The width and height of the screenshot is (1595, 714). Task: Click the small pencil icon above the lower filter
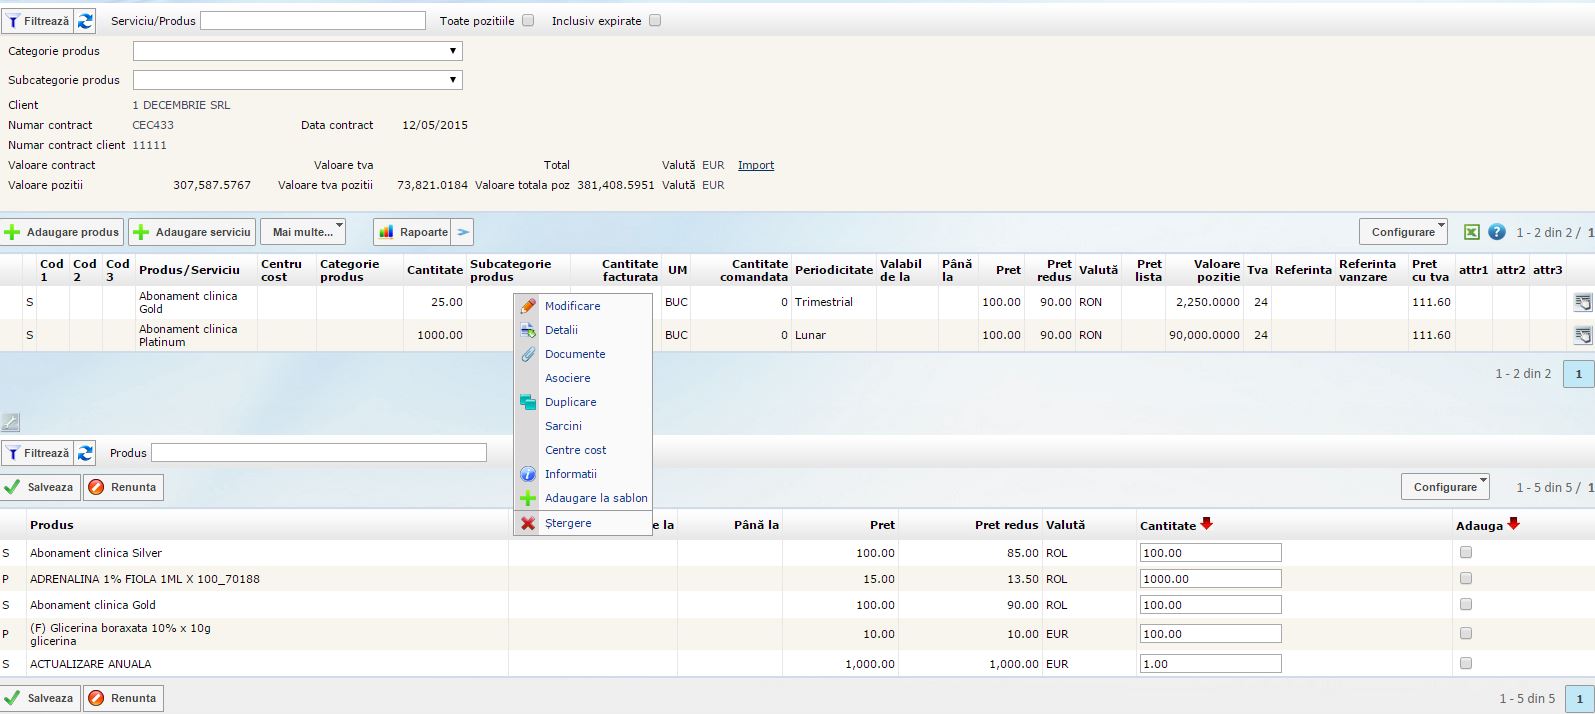(10, 422)
